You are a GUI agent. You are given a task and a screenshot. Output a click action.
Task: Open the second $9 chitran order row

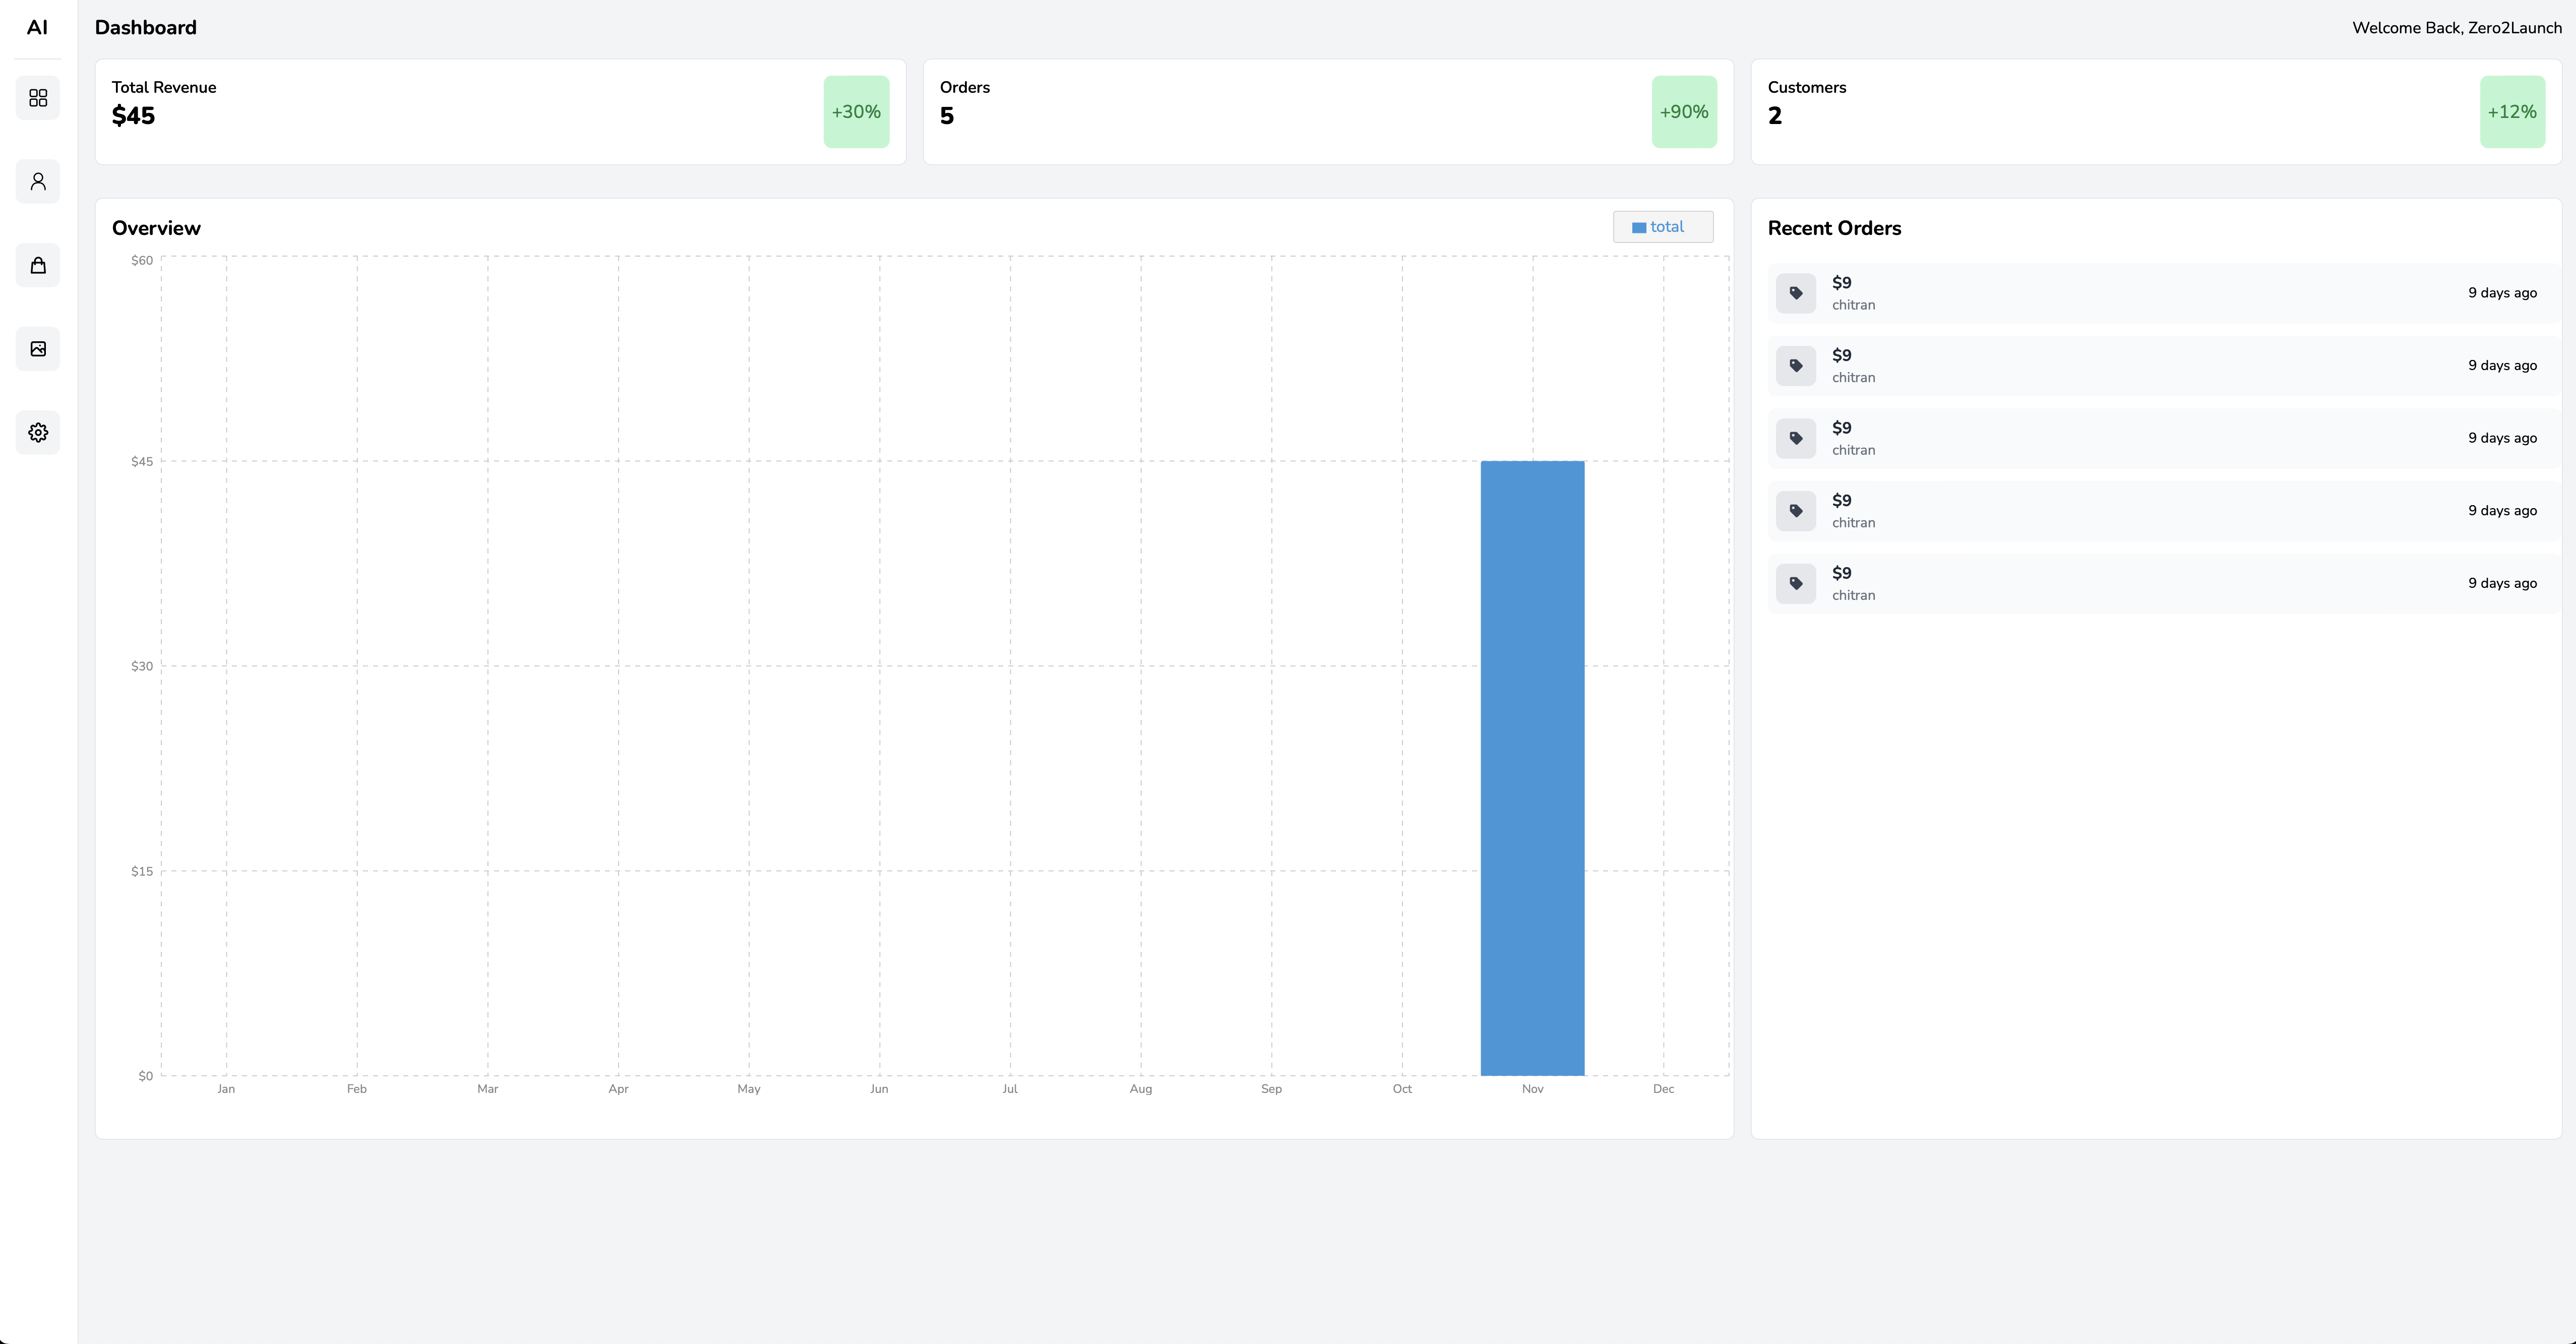pos(2160,366)
